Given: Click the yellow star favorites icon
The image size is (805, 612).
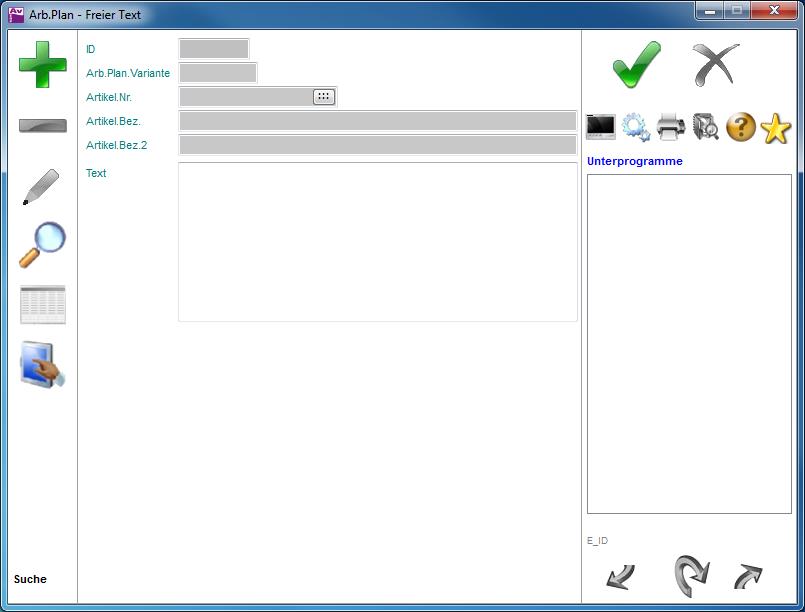Looking at the screenshot, I should (x=775, y=128).
